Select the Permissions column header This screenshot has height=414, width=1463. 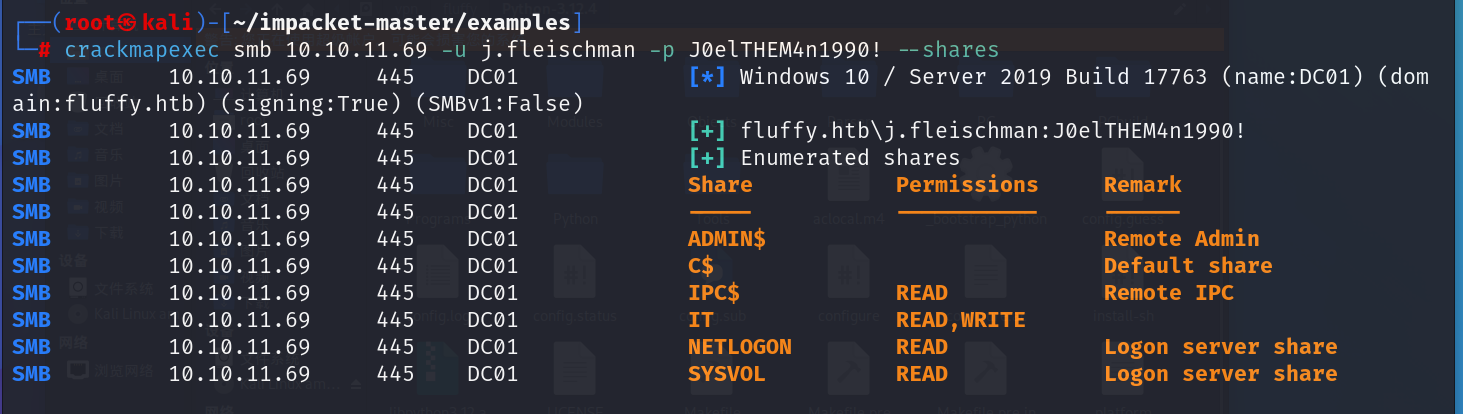tap(967, 185)
